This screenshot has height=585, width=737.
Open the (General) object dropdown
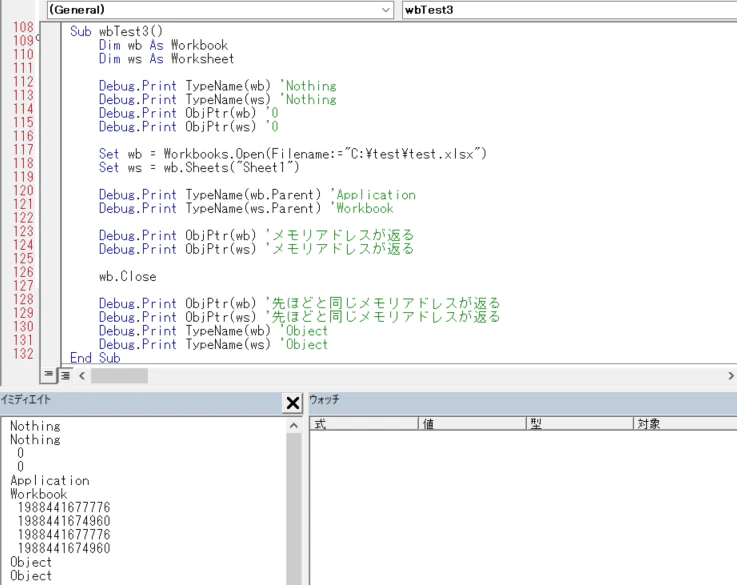220,10
